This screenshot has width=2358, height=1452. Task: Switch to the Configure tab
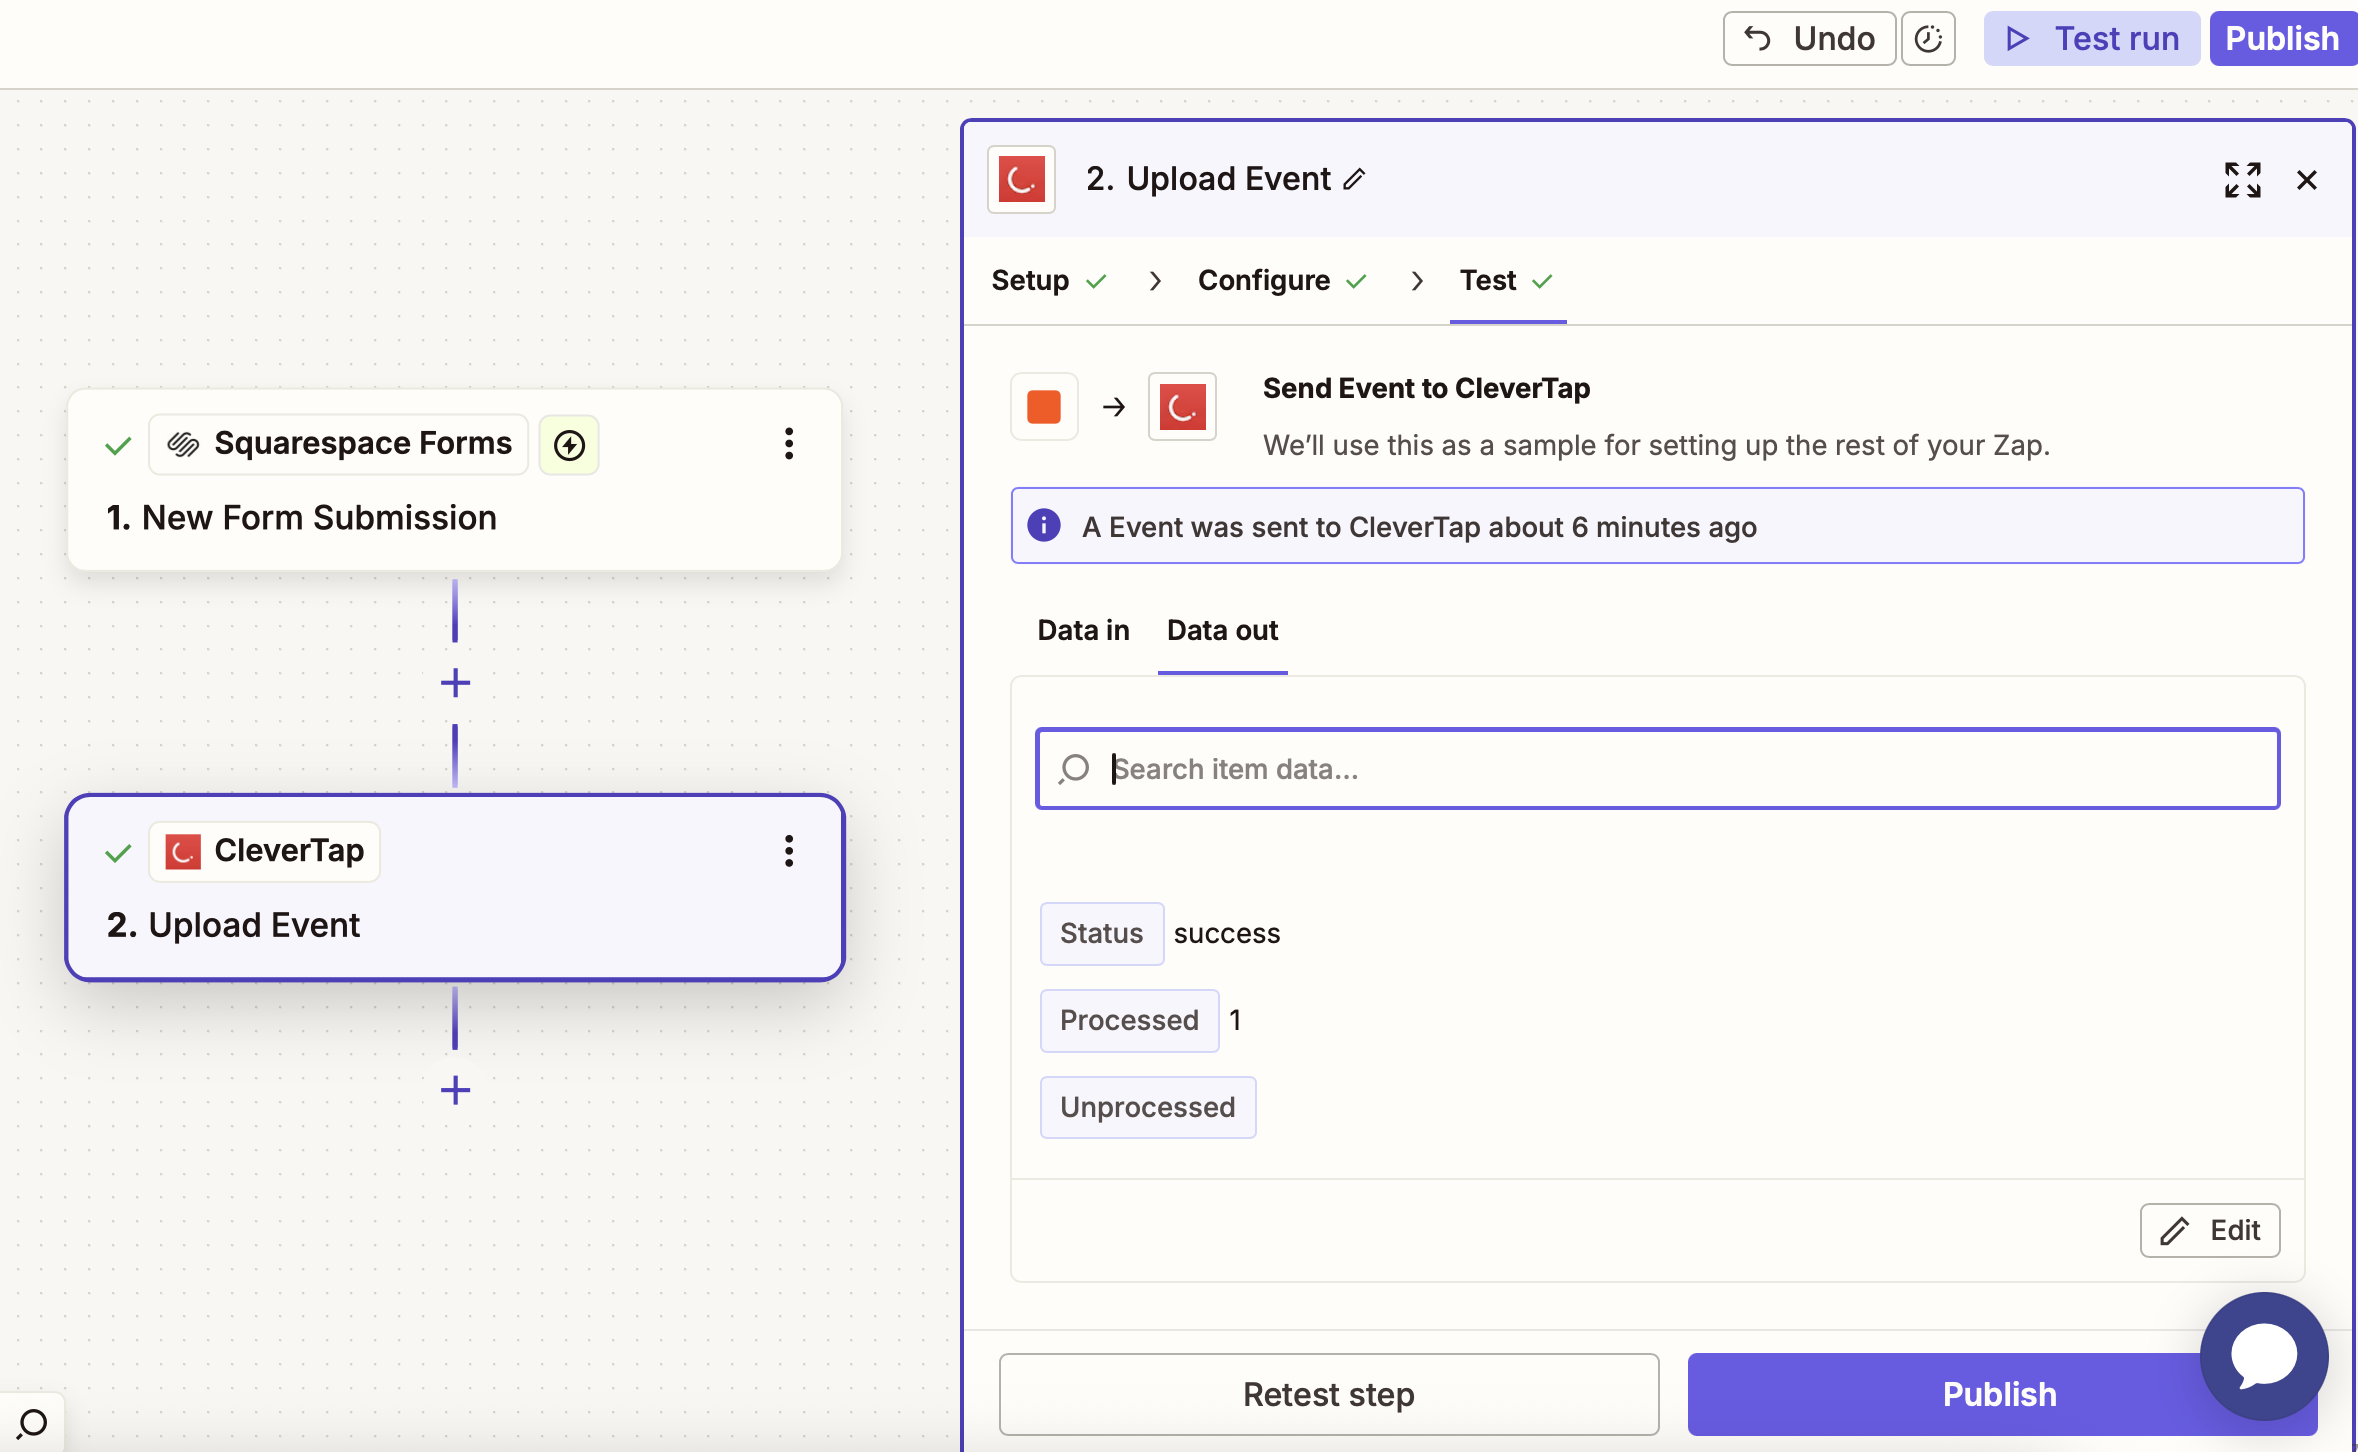click(x=1281, y=281)
